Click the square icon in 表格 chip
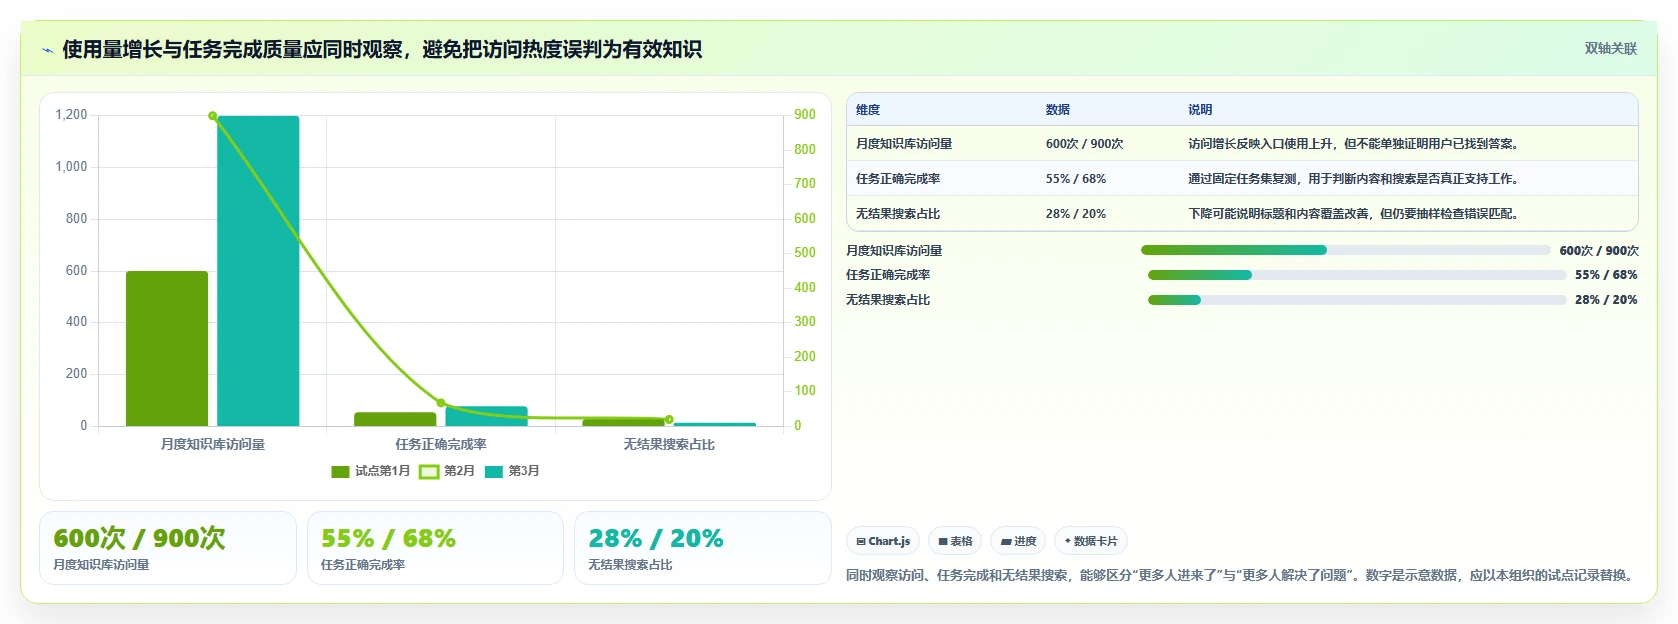This screenshot has height=624, width=1678. click(943, 541)
